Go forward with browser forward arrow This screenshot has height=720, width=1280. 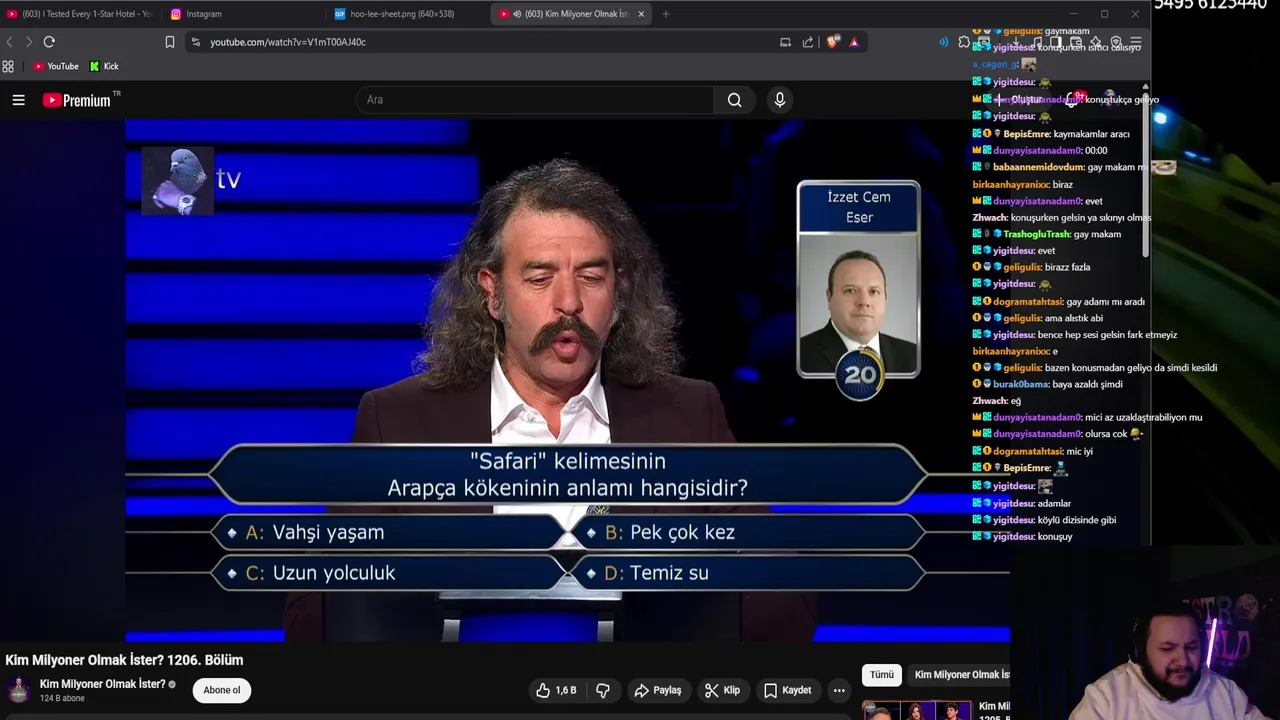(29, 42)
